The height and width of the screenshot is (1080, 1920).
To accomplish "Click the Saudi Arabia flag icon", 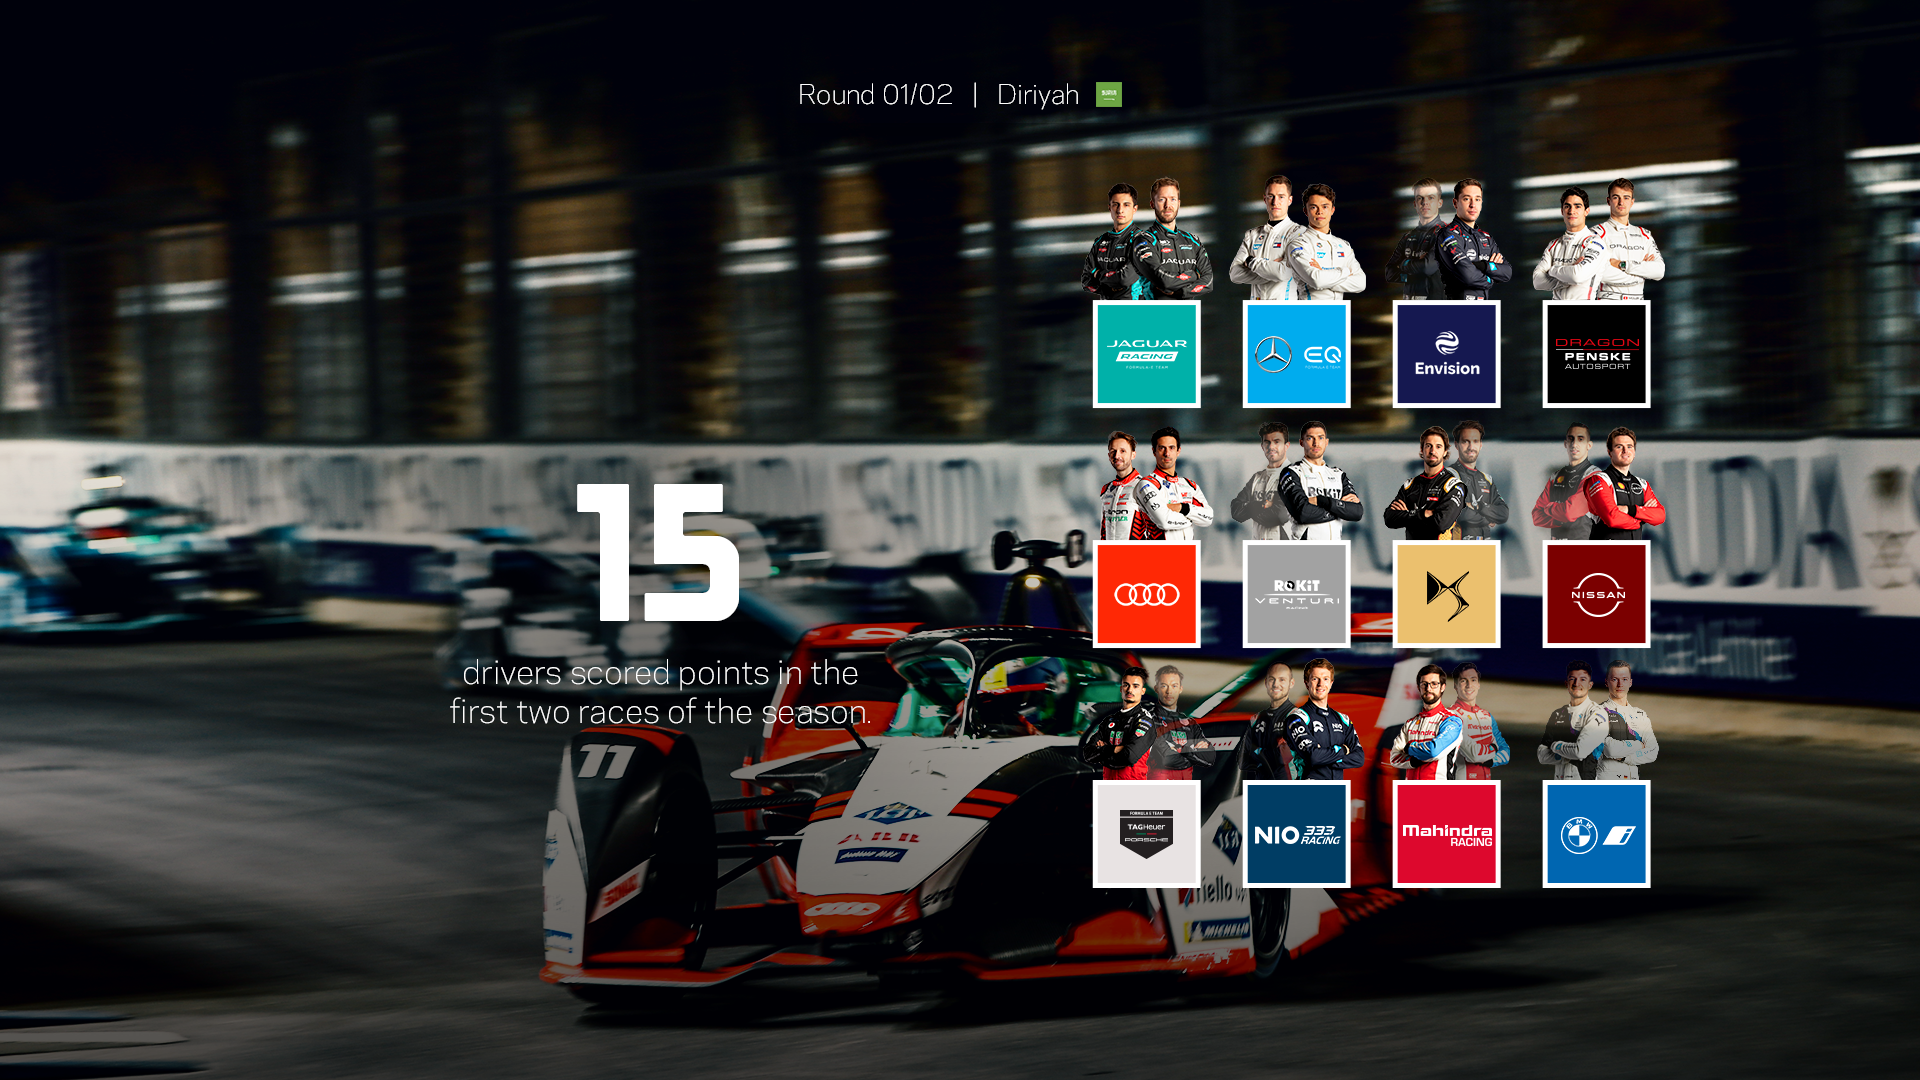I will [x=1108, y=95].
